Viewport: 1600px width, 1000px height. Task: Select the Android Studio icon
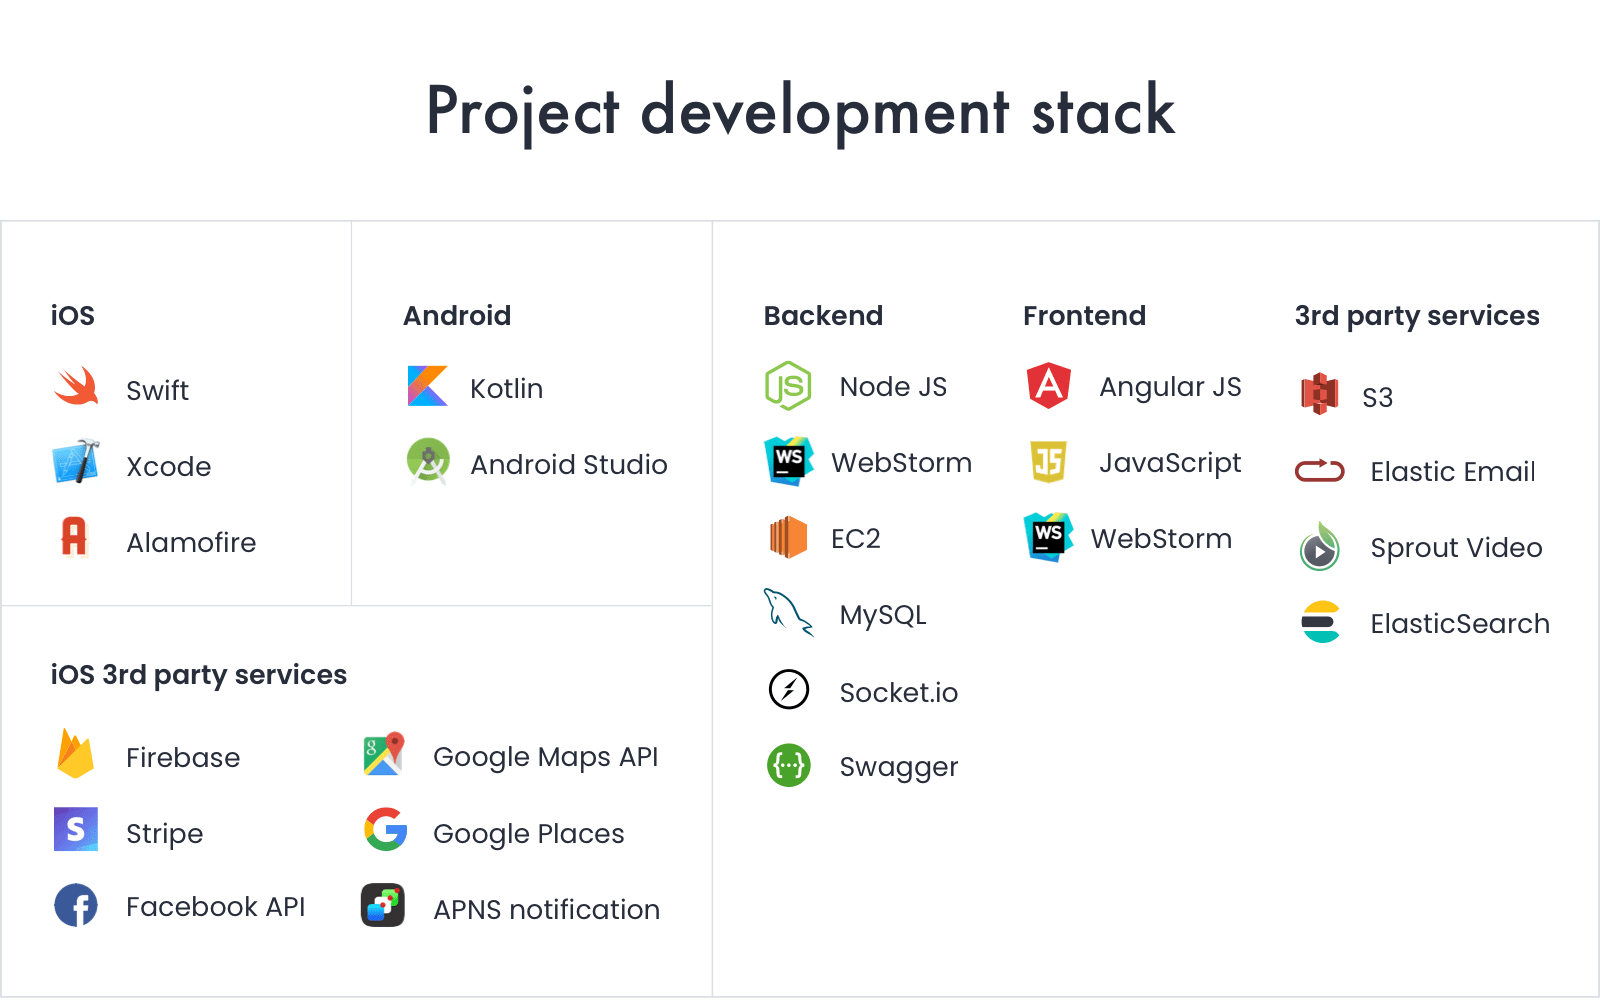pyautogui.click(x=428, y=461)
